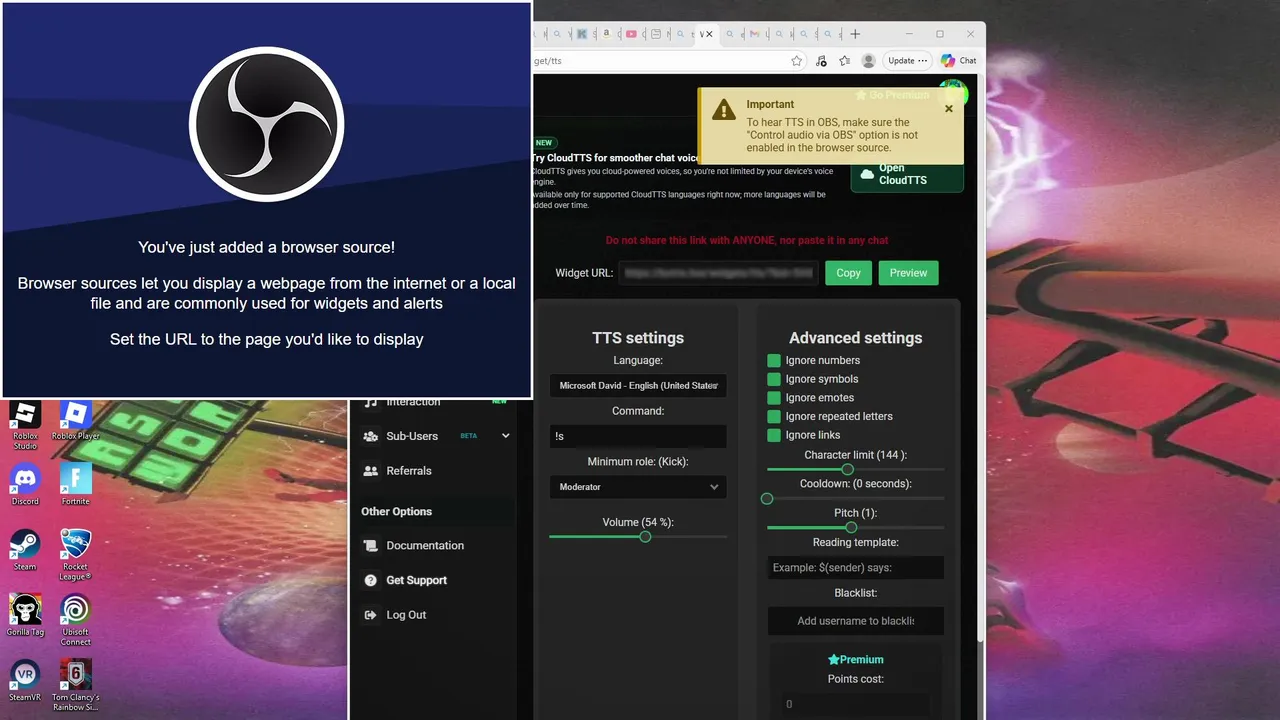Copy the widget URL with the Copy button
This screenshot has height=720, width=1280.
point(848,273)
